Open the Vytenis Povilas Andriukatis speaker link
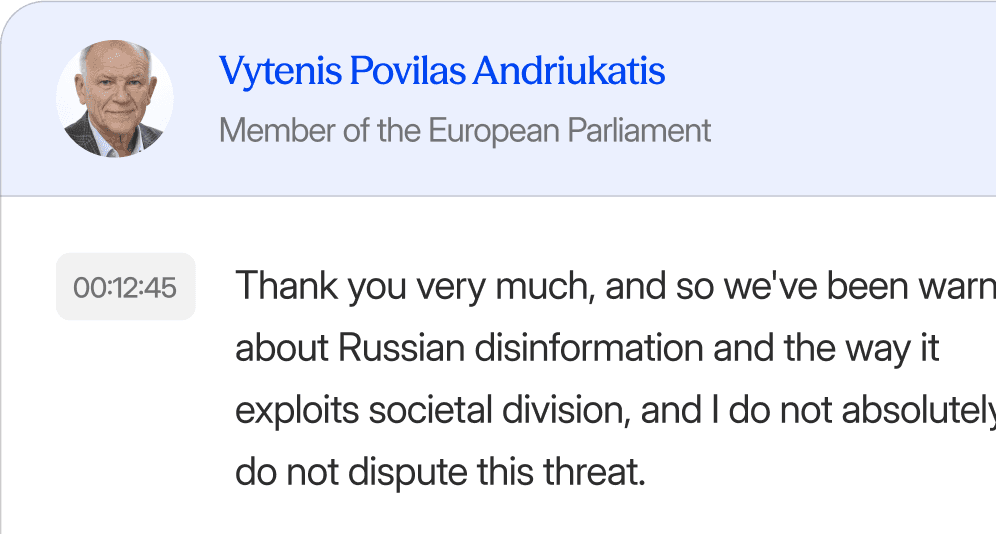The height and width of the screenshot is (534, 996). 442,70
